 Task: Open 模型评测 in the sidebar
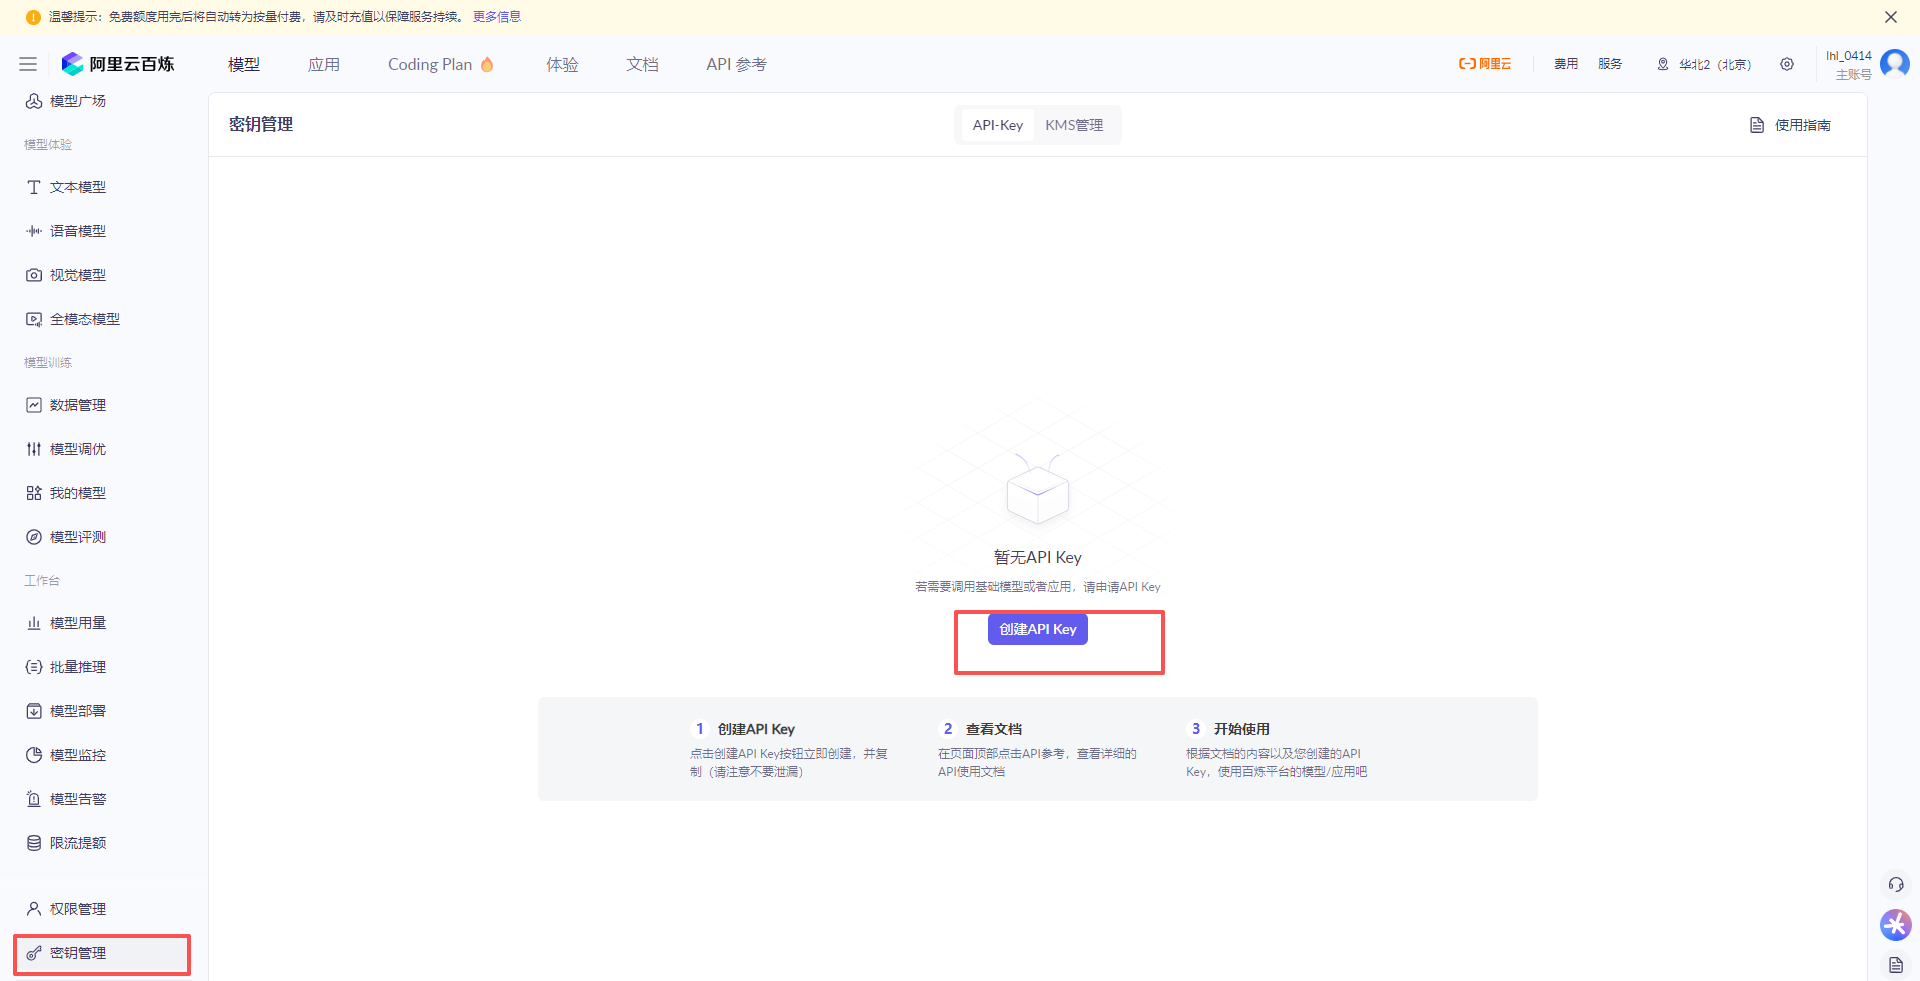pyautogui.click(x=66, y=537)
